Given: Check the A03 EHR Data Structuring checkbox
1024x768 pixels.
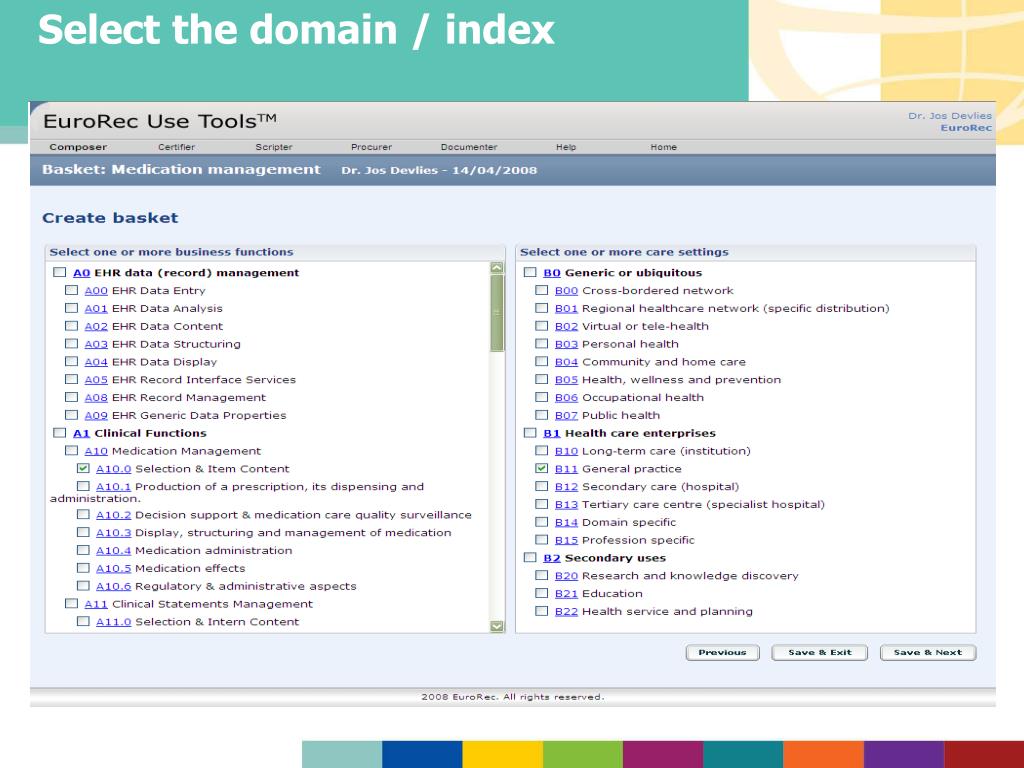Looking at the screenshot, I should pos(71,344).
